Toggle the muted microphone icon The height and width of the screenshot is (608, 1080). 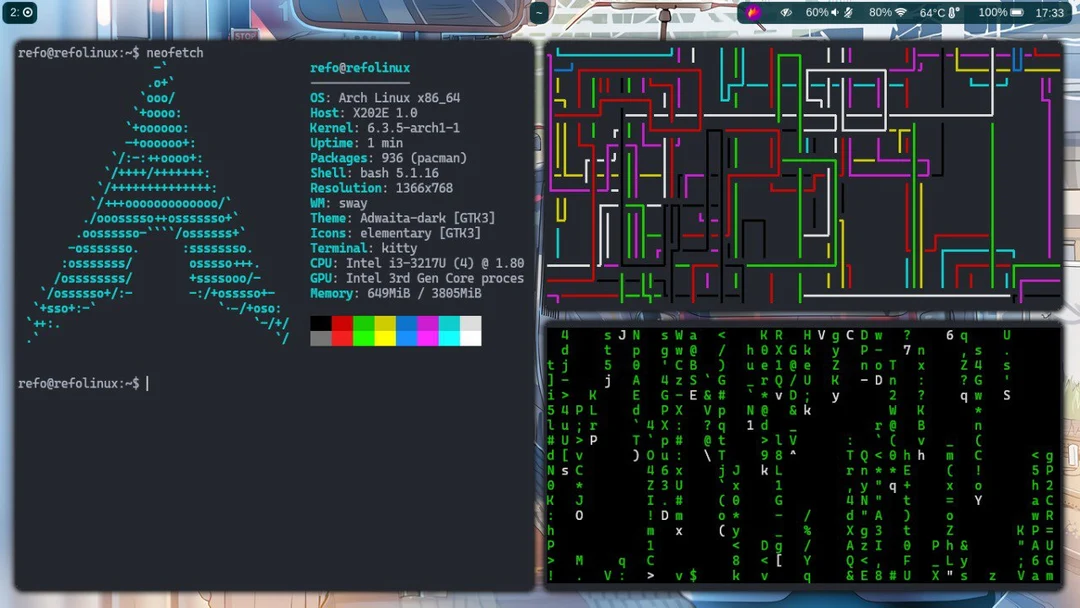pyautogui.click(x=850, y=13)
